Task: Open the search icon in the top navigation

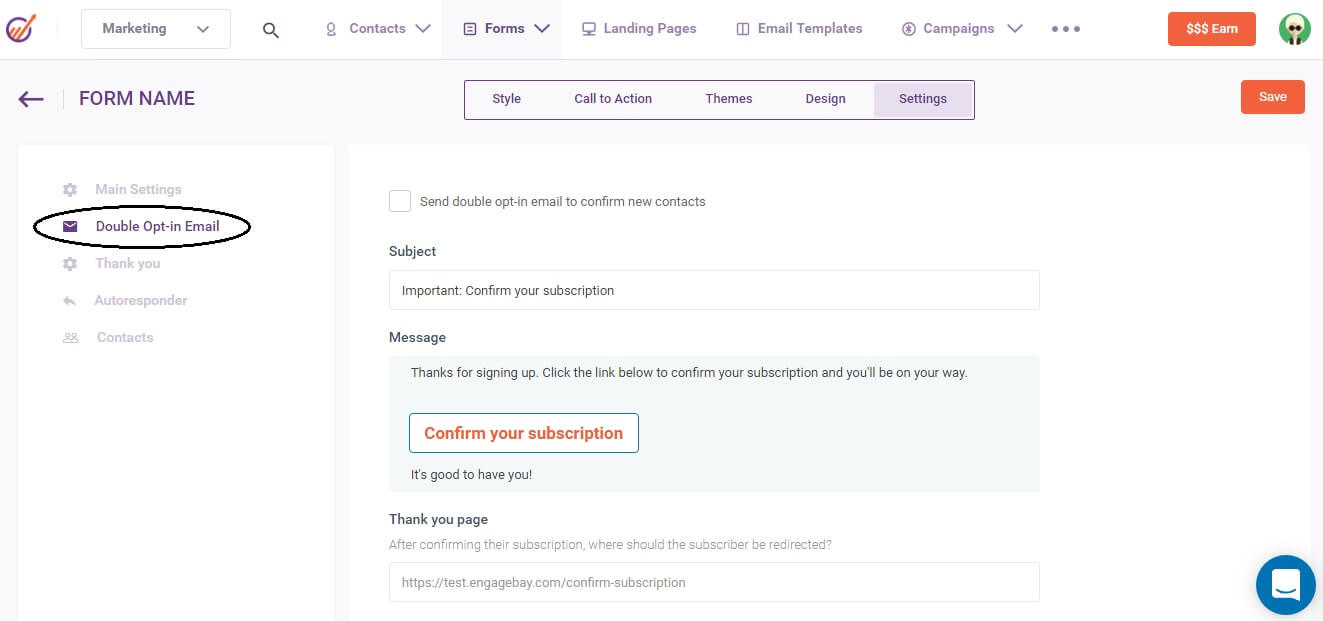Action: (270, 29)
